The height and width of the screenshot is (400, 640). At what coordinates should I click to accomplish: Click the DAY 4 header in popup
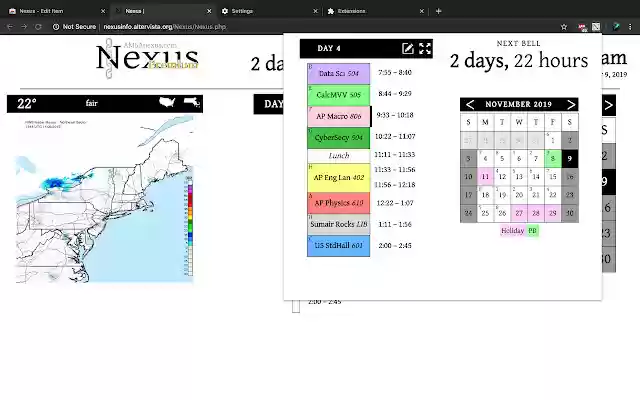pyautogui.click(x=329, y=49)
